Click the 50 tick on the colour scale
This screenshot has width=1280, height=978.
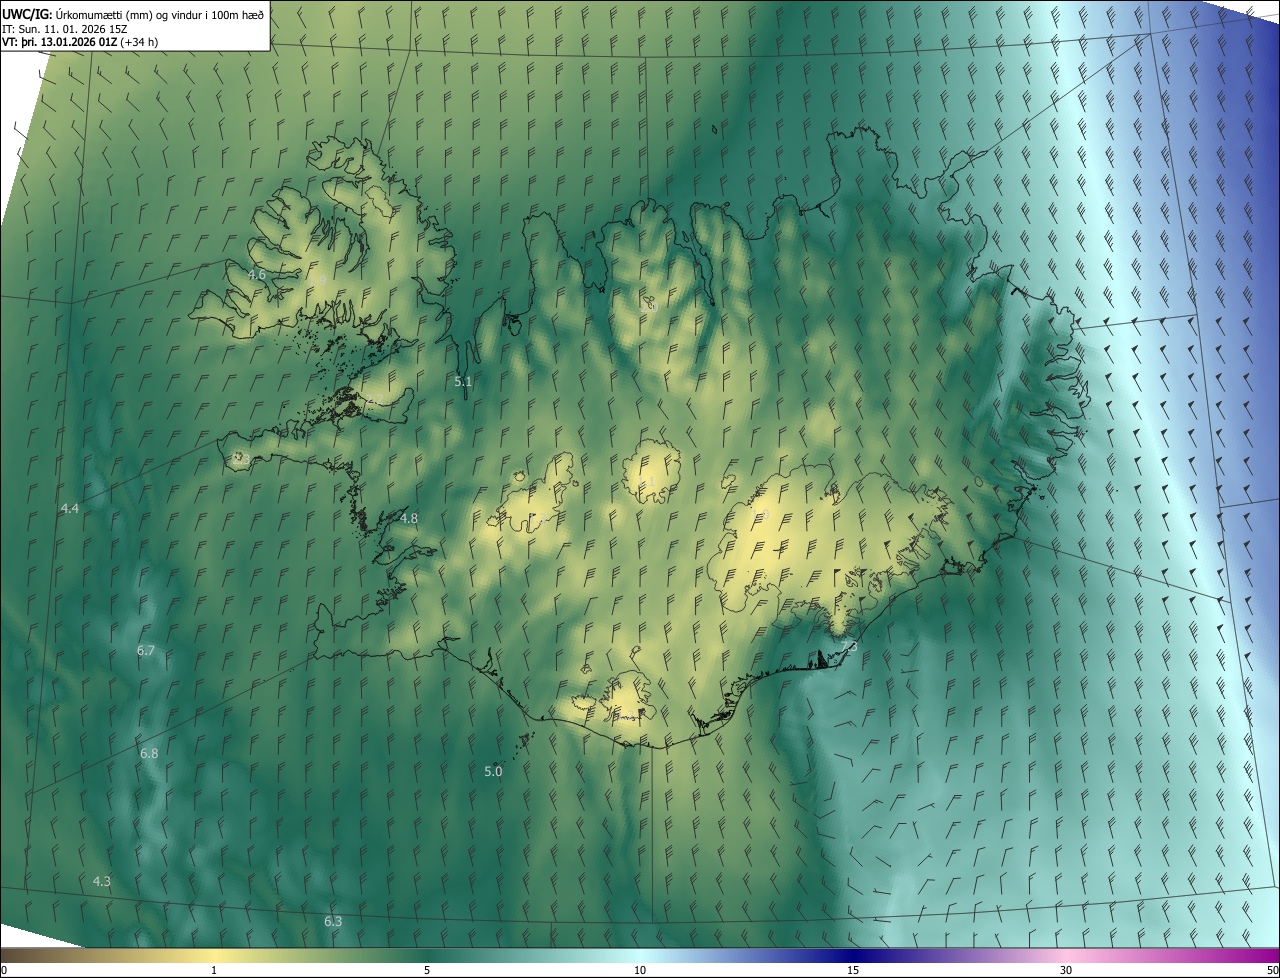[1272, 970]
